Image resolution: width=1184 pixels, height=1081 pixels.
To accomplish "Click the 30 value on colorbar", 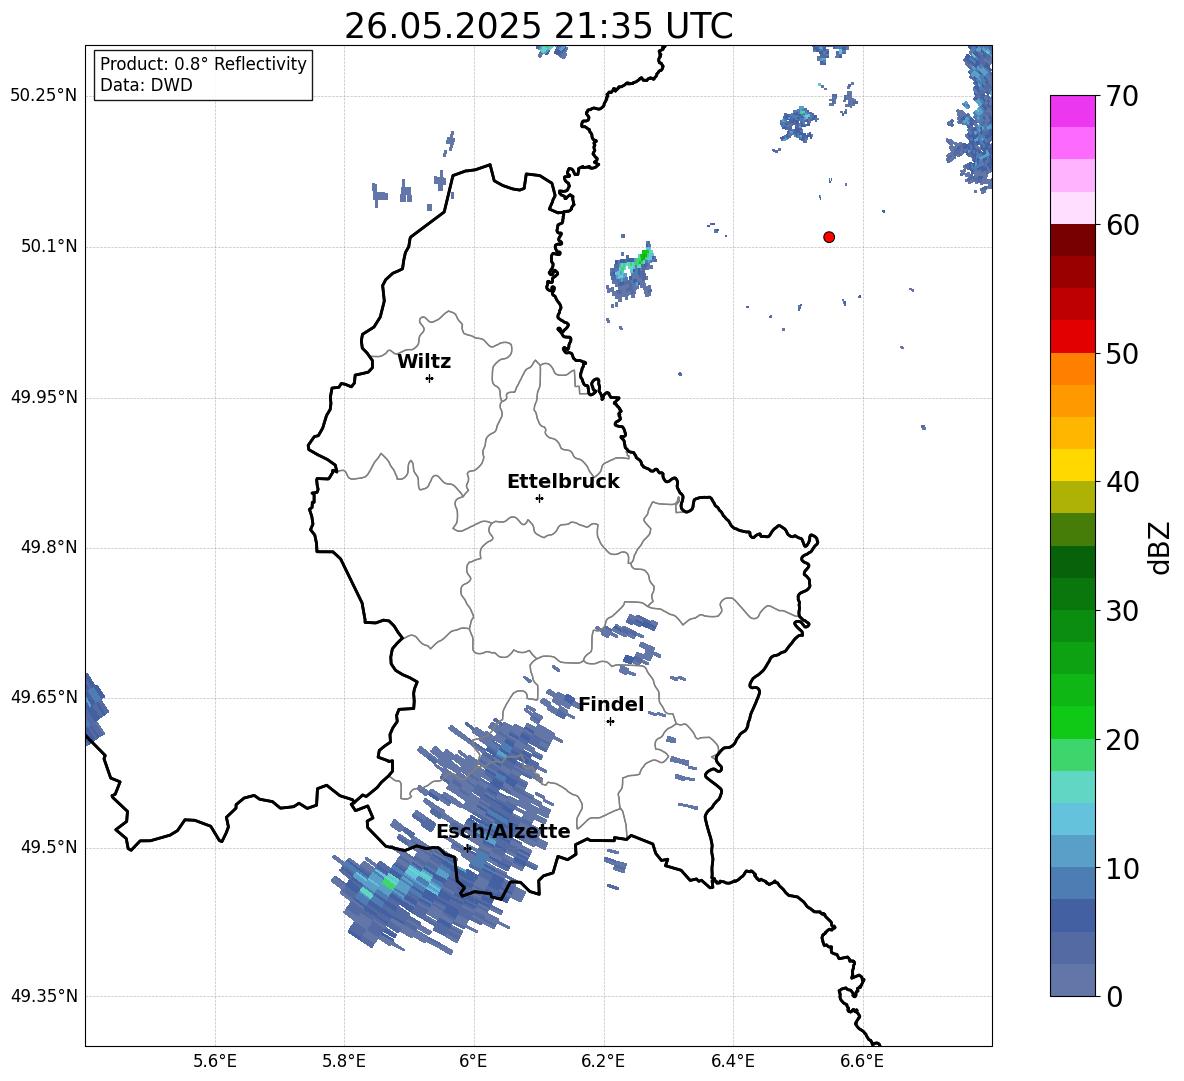I will pos(1122,610).
